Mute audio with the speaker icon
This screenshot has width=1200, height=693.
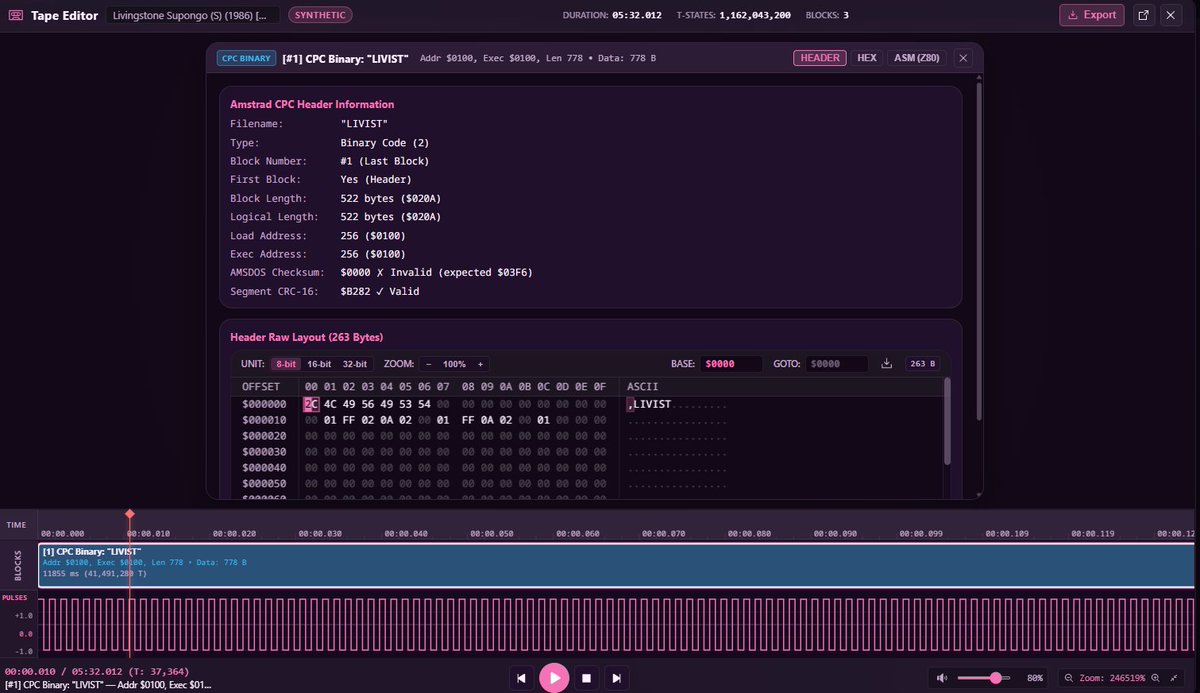pyautogui.click(x=942, y=678)
